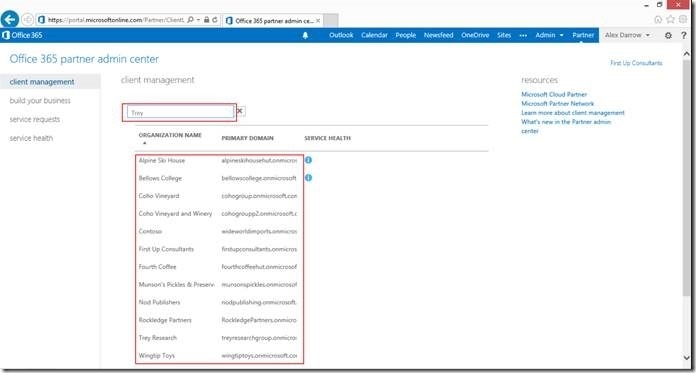Select the Fourth Coffee organization
The image size is (696, 373).
click(157, 267)
